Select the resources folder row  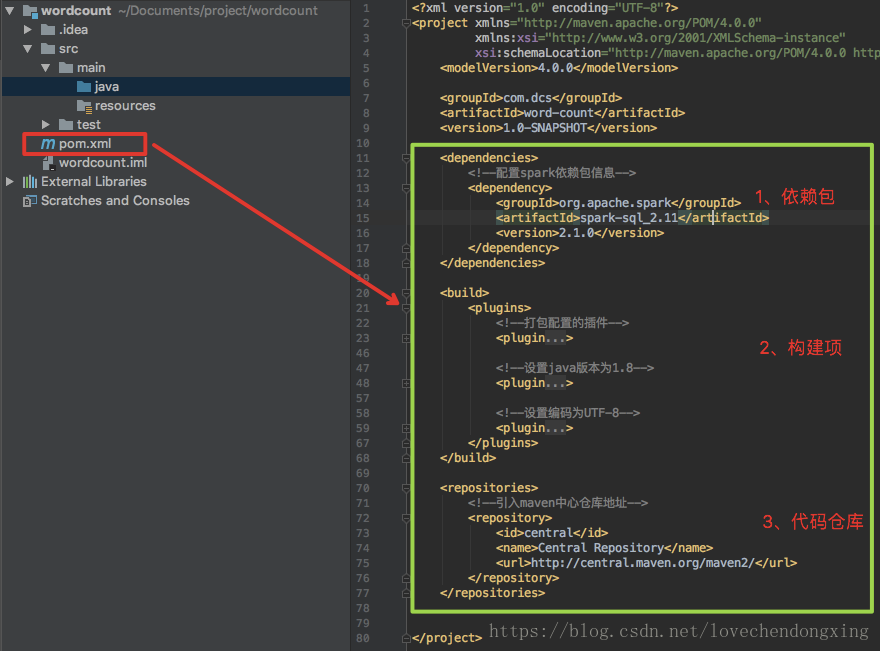(x=176, y=106)
